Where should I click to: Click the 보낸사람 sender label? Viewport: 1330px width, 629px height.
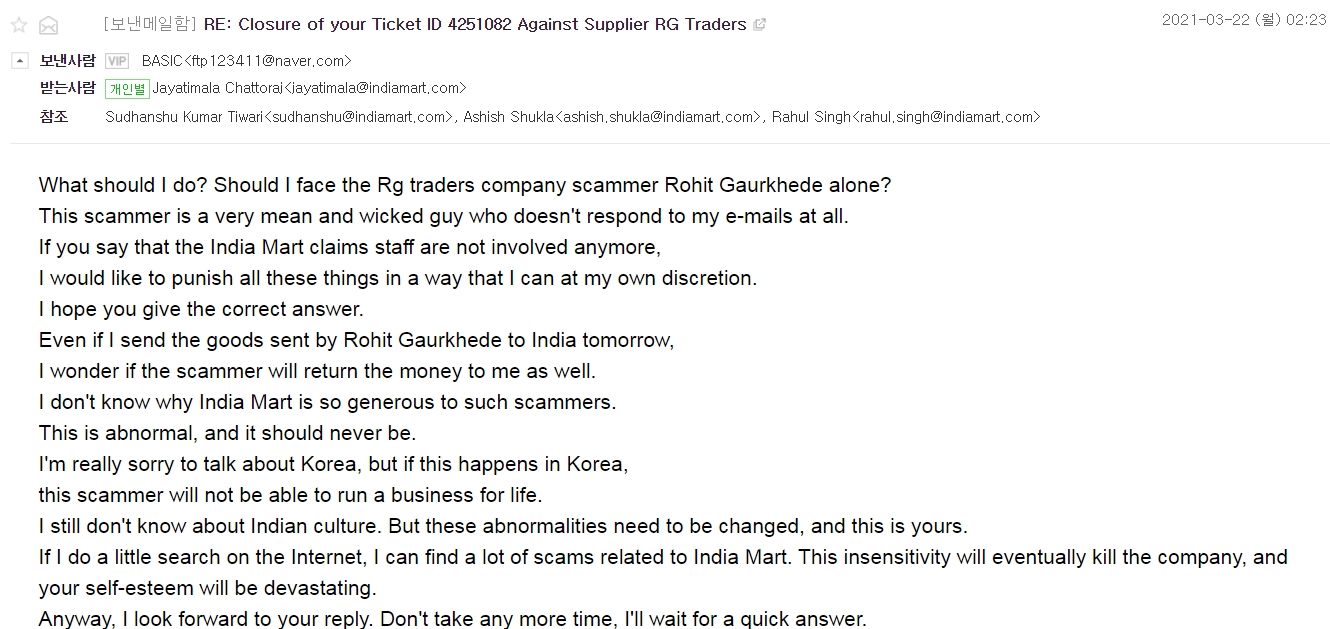[x=68, y=61]
